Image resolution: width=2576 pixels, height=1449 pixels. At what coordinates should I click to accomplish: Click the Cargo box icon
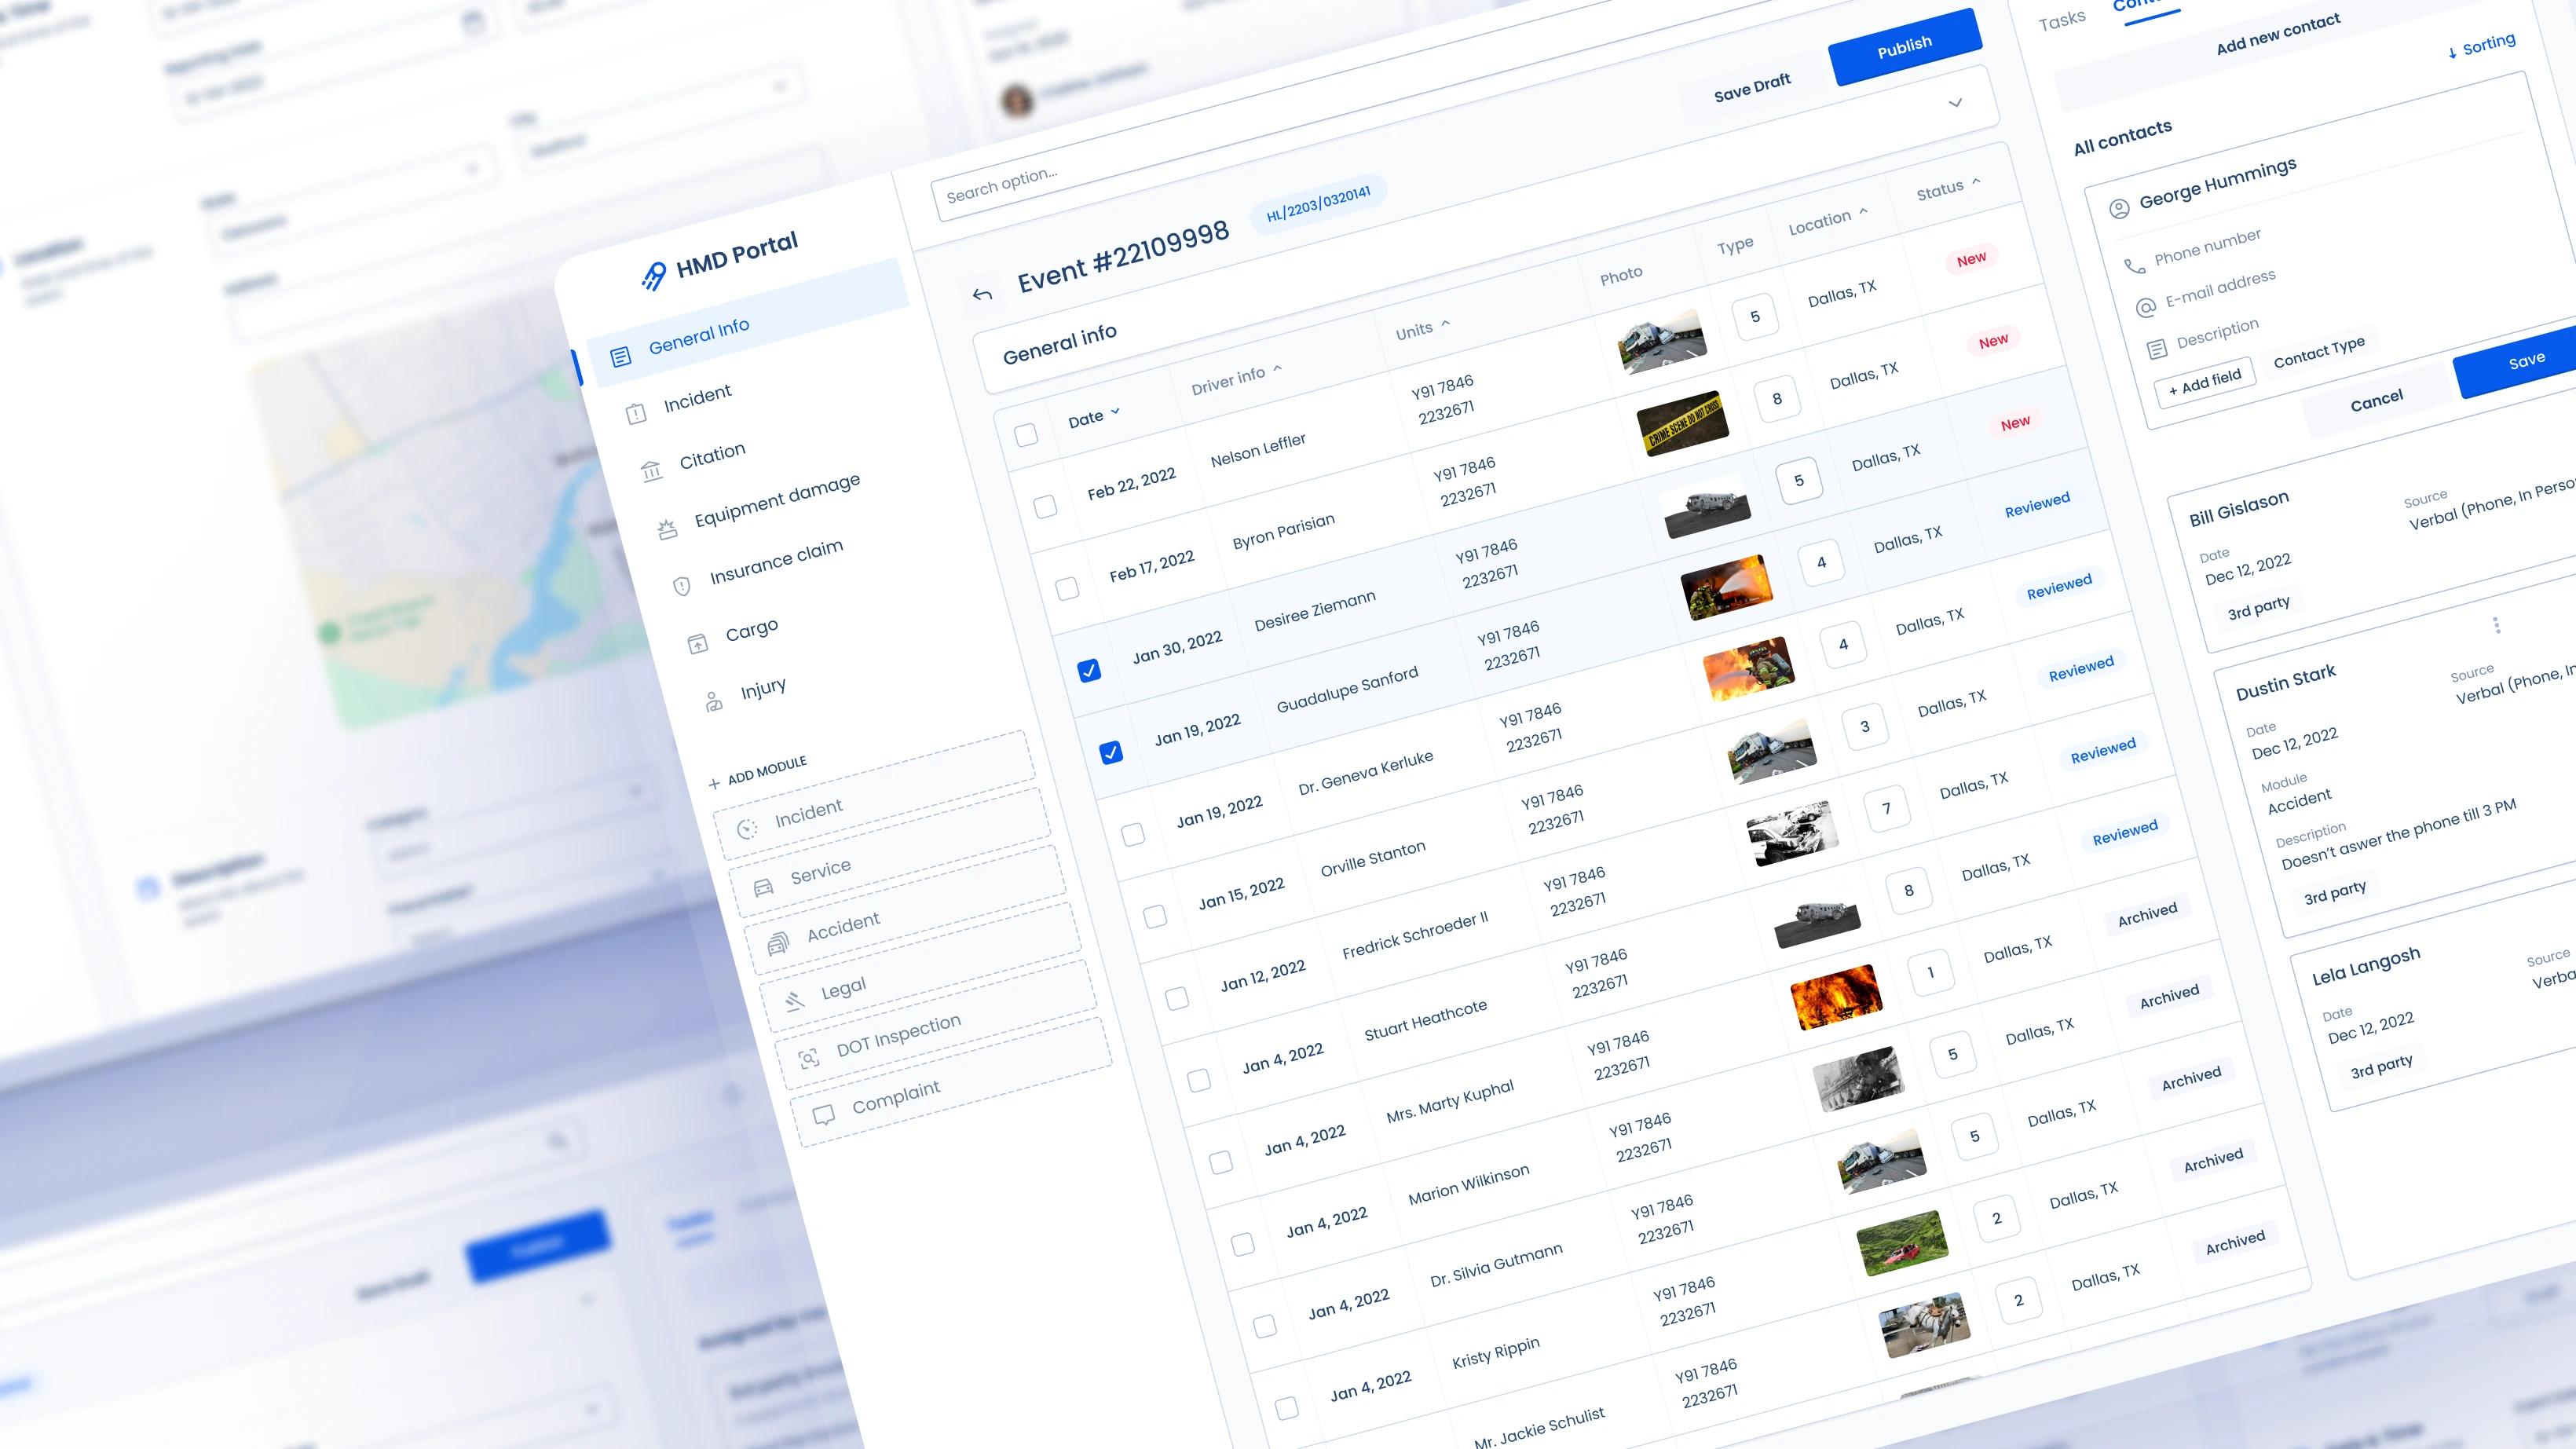tap(698, 644)
